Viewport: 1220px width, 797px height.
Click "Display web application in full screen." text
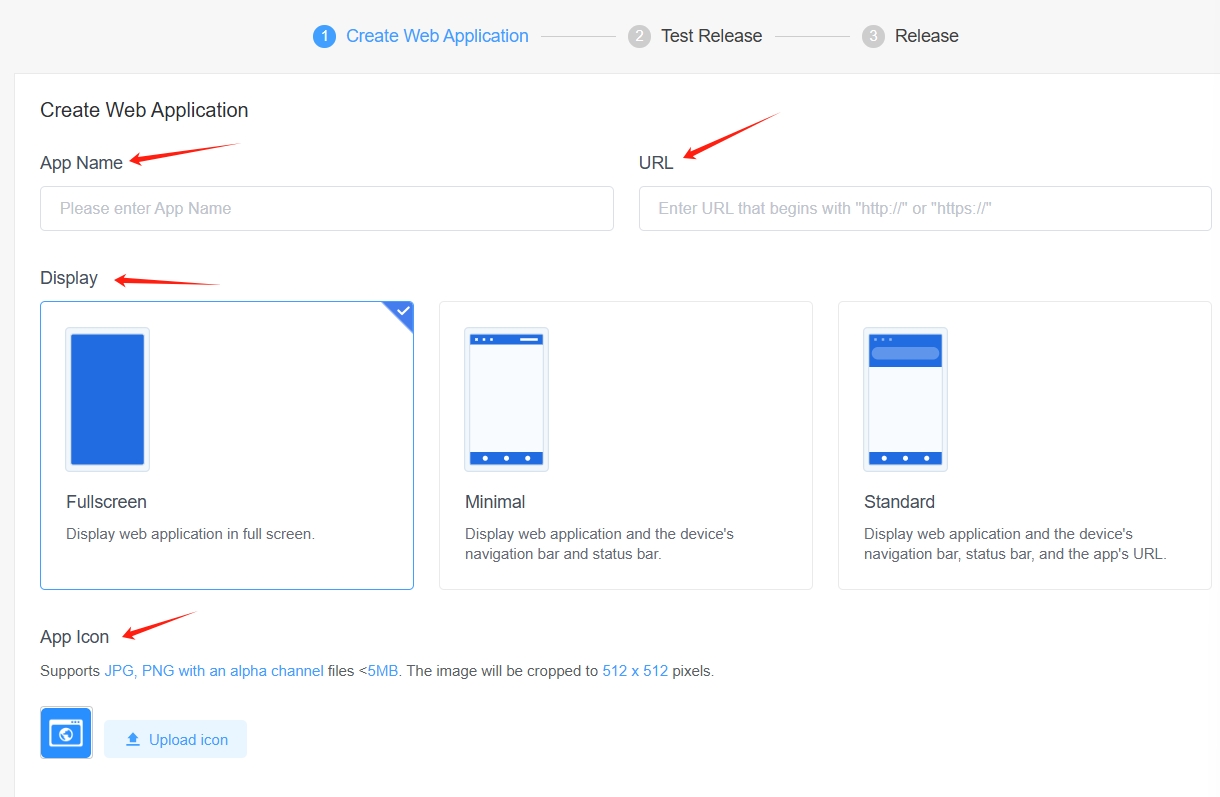pos(190,534)
